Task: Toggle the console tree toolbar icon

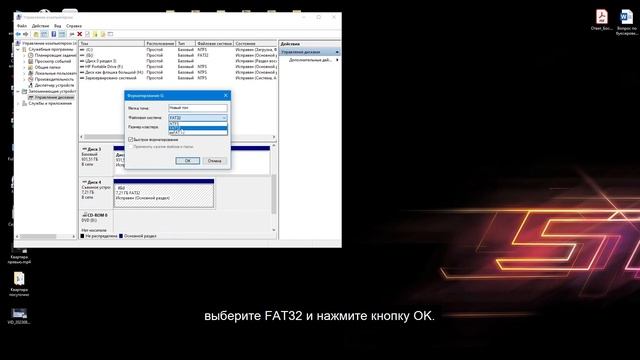Action: (44, 34)
